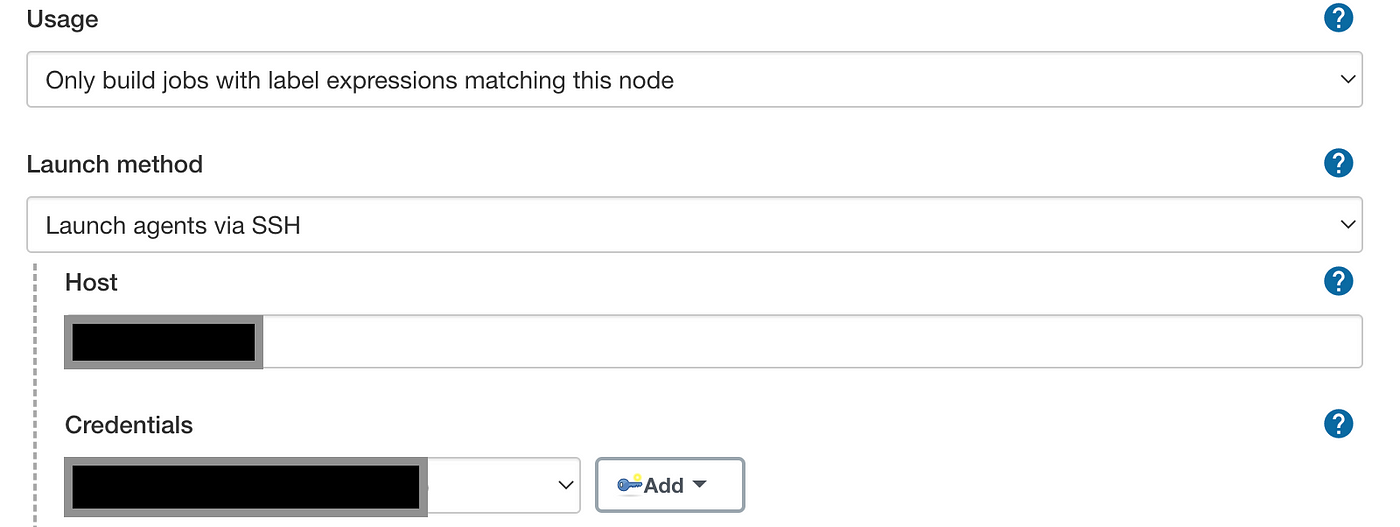Open help for Launch method

pos(1338,163)
